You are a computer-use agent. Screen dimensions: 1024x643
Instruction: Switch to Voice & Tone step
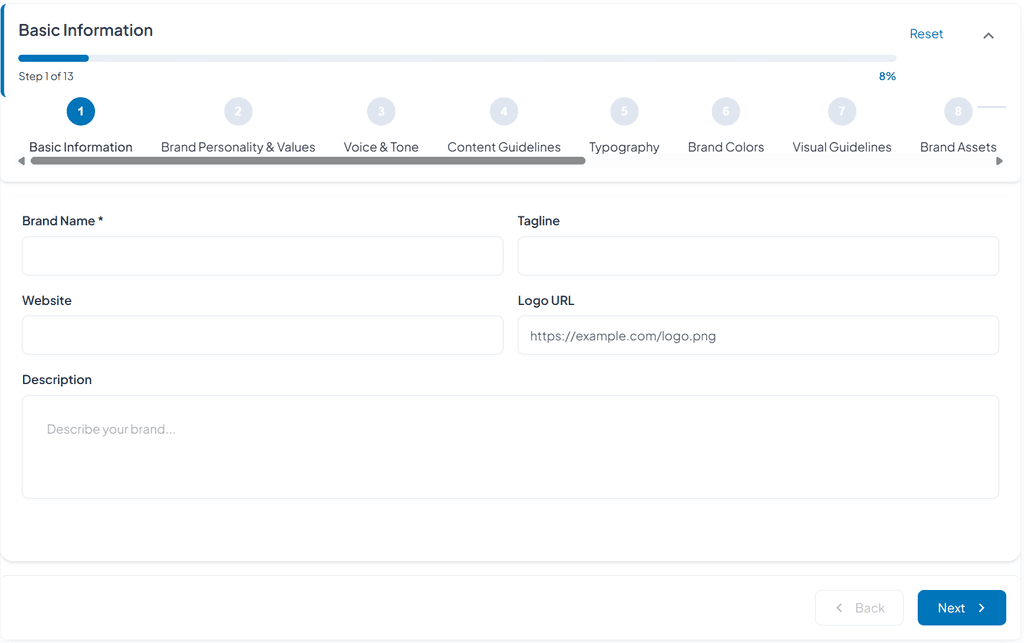(x=381, y=147)
